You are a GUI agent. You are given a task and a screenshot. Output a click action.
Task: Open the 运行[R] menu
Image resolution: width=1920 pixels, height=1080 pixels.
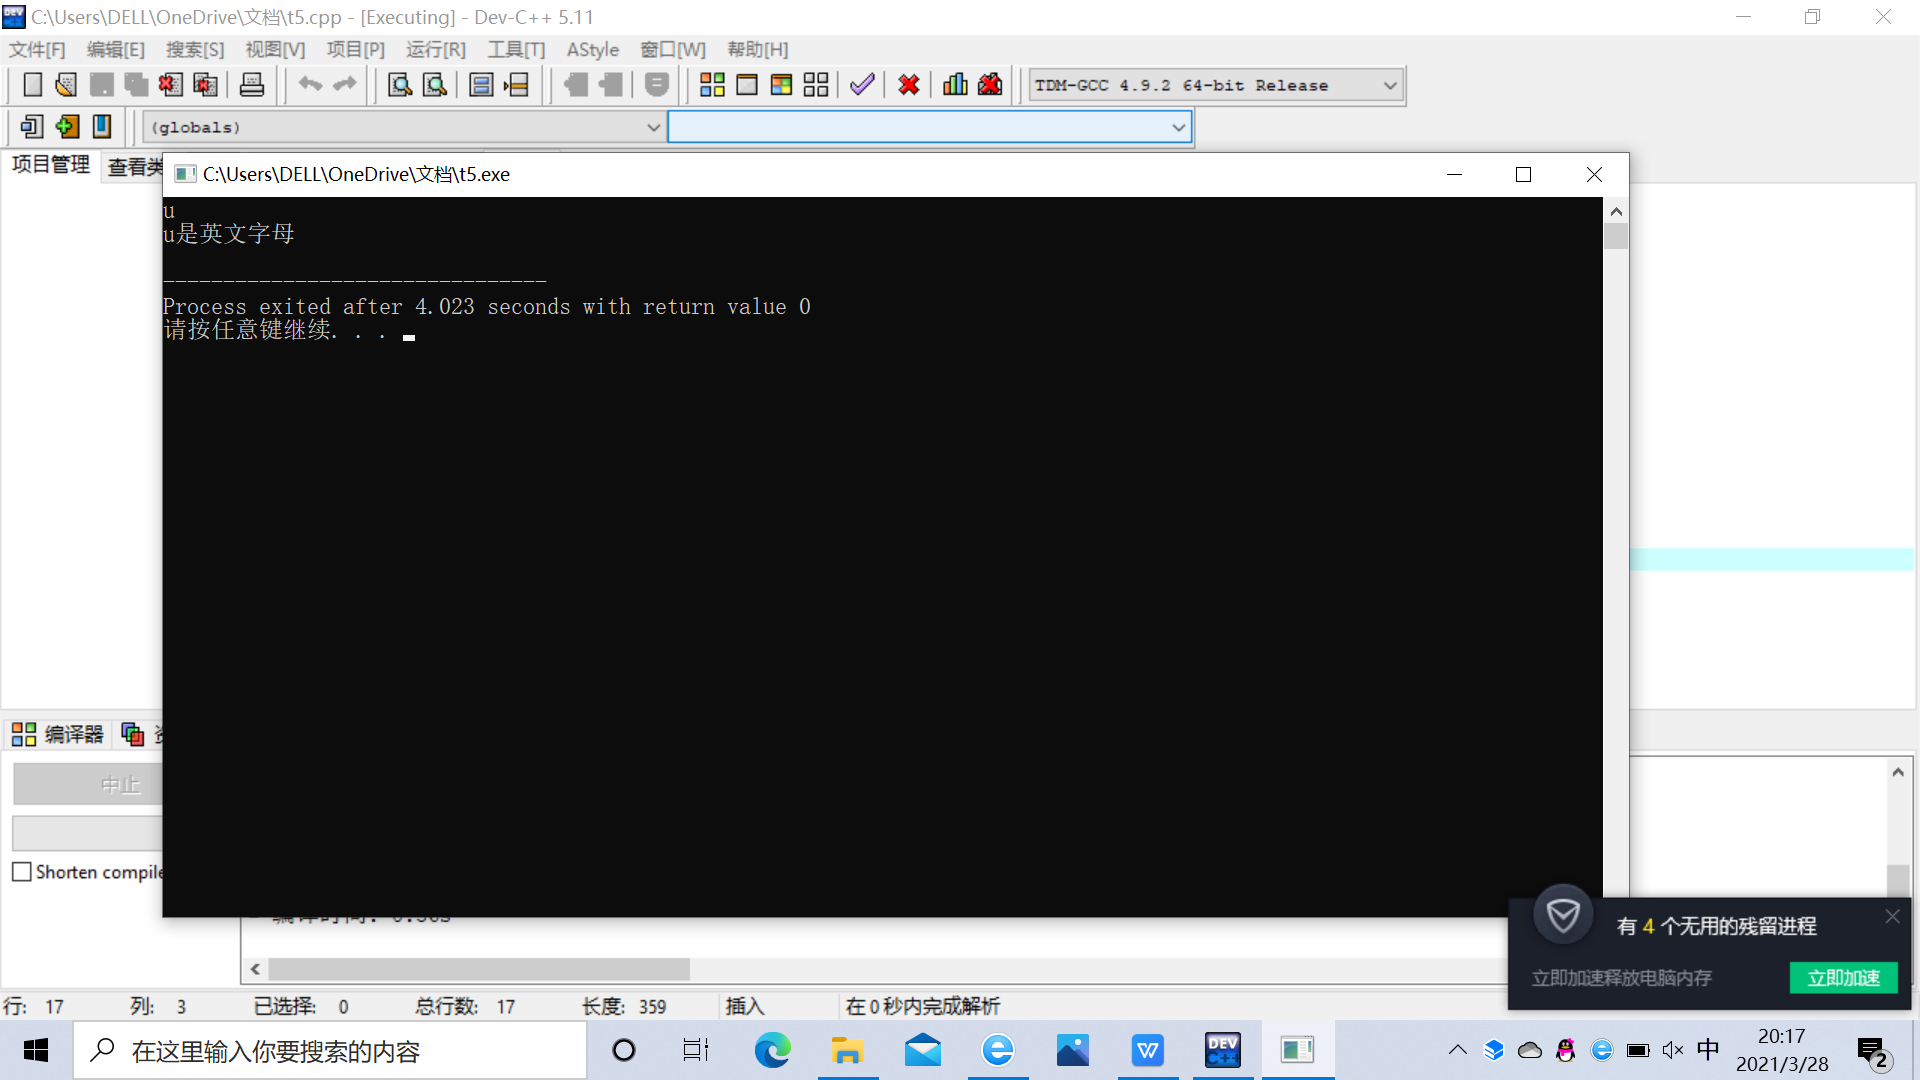[x=435, y=49]
